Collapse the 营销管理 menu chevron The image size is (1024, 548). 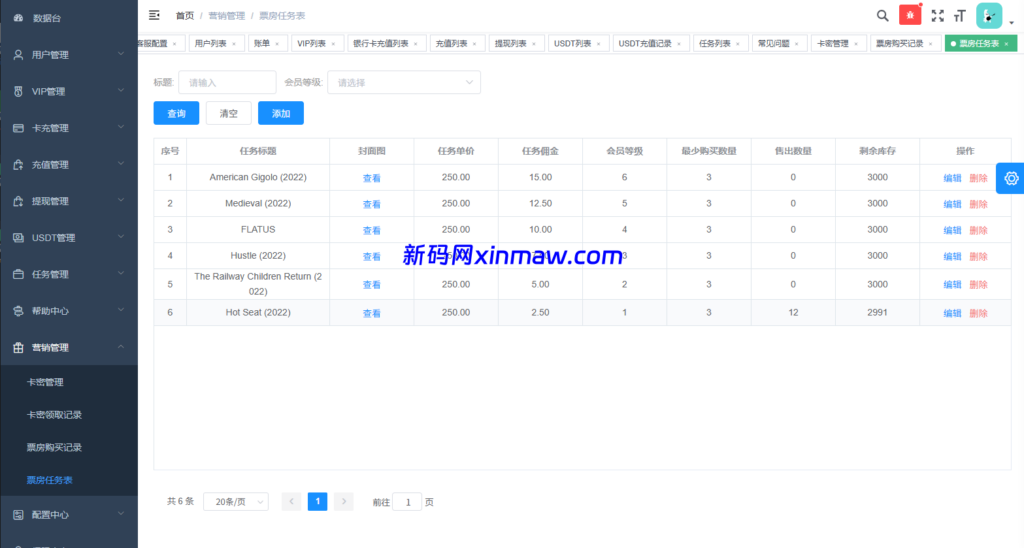point(121,347)
